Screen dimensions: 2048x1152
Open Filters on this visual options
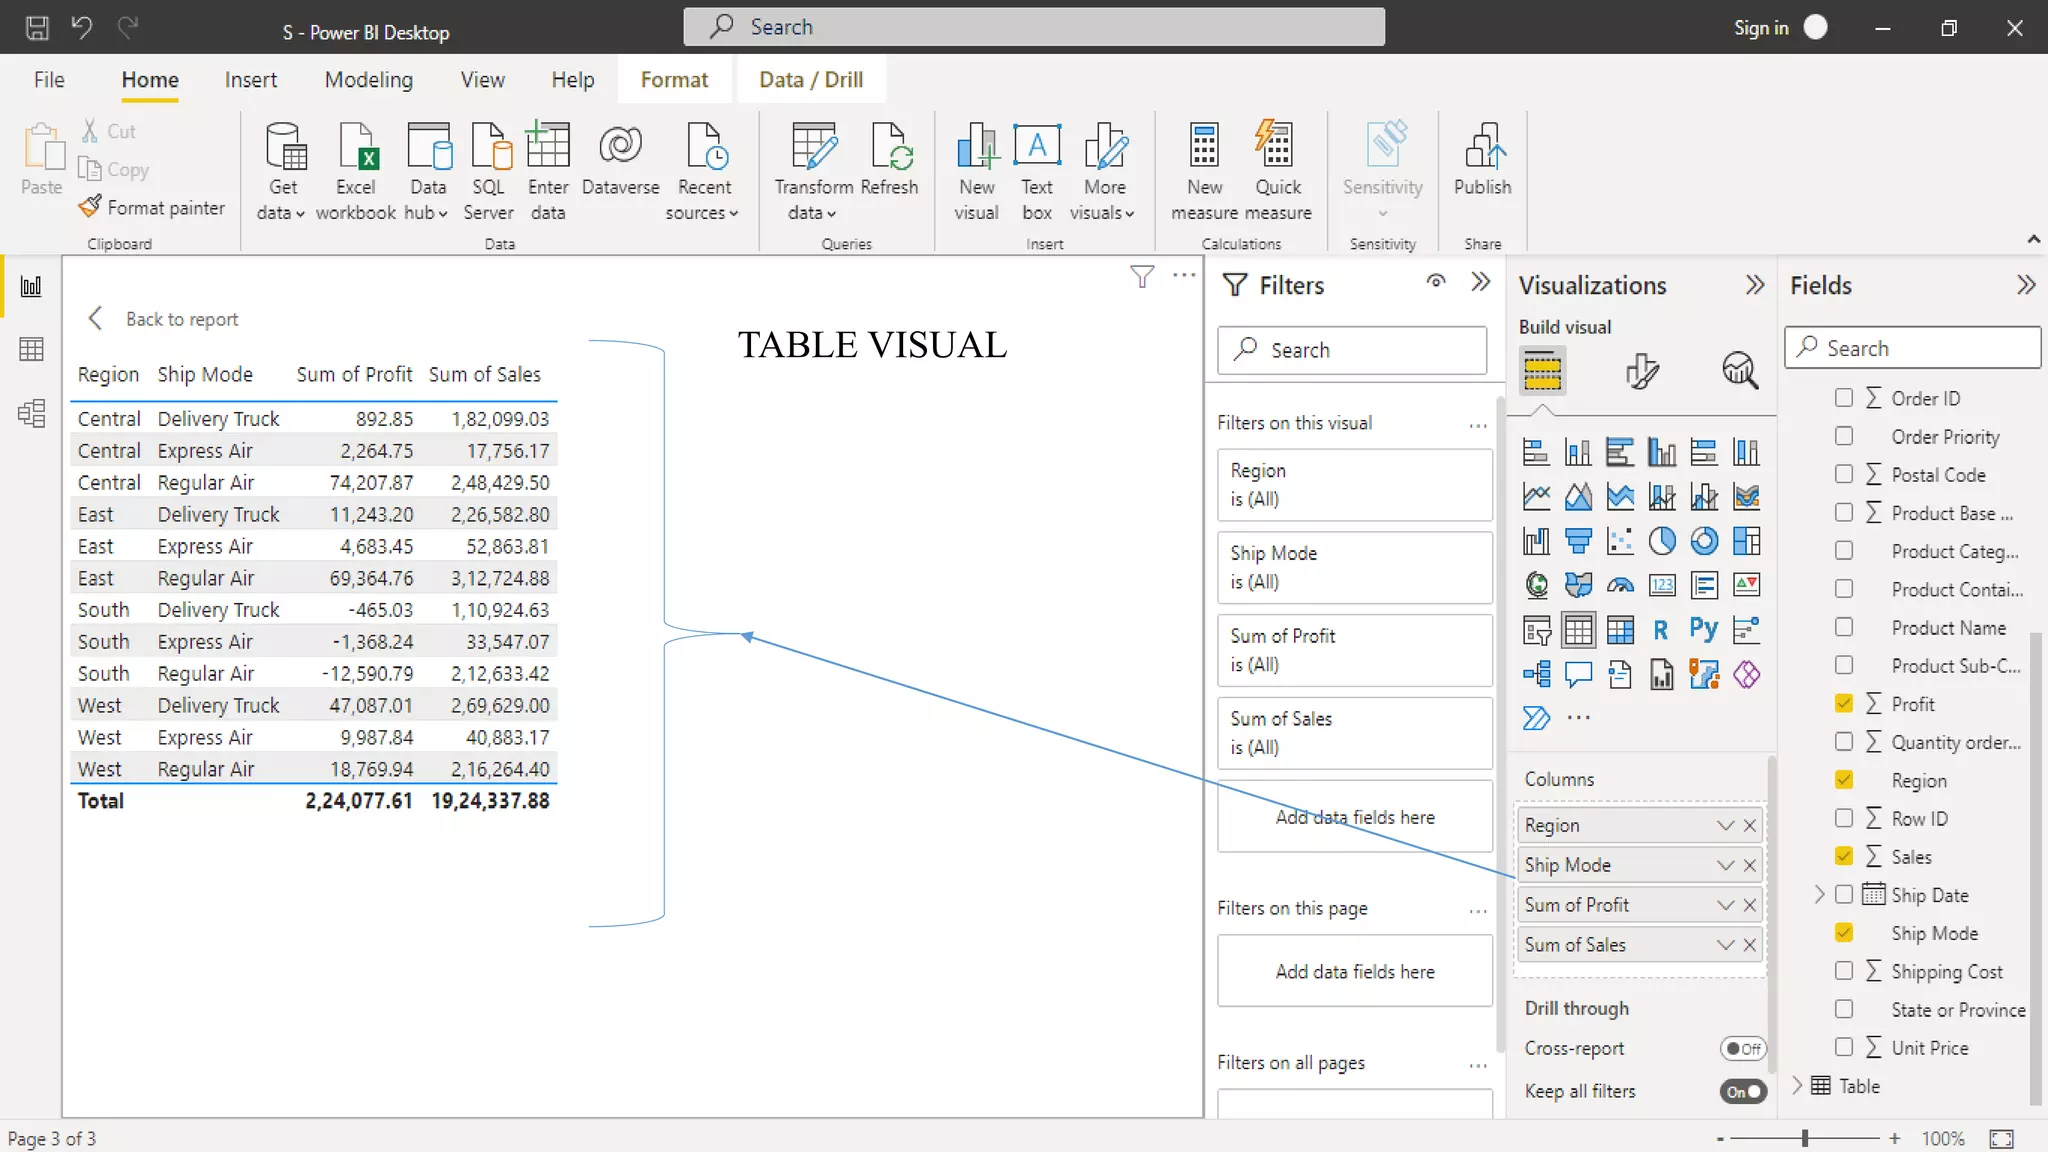click(1478, 424)
